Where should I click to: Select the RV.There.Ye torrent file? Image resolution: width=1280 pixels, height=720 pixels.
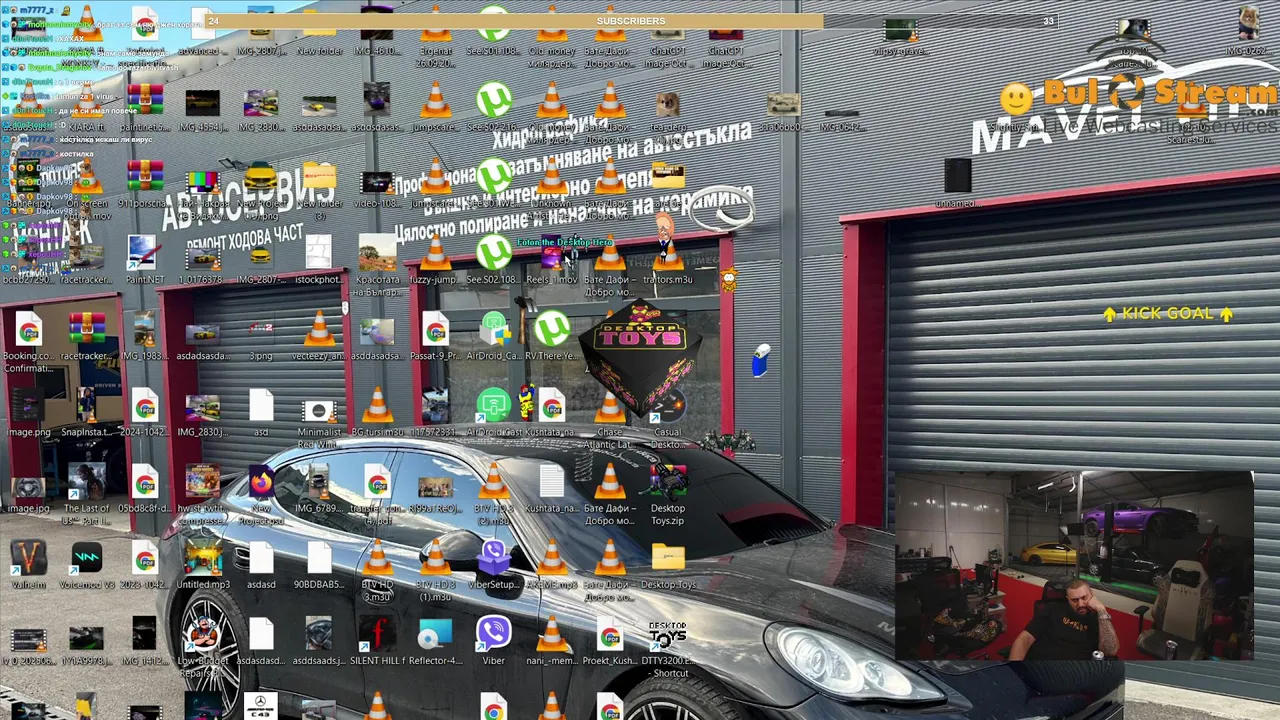click(551, 336)
